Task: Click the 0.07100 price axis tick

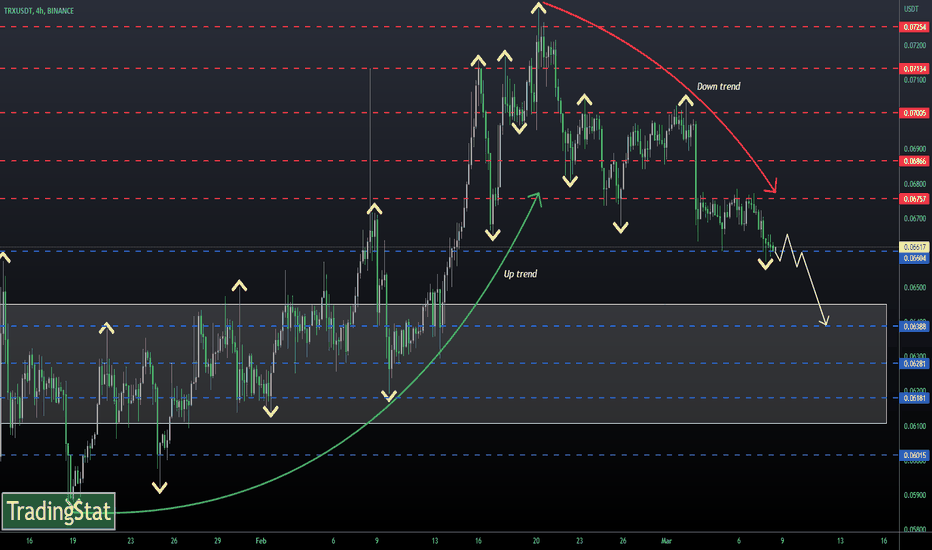Action: [915, 80]
